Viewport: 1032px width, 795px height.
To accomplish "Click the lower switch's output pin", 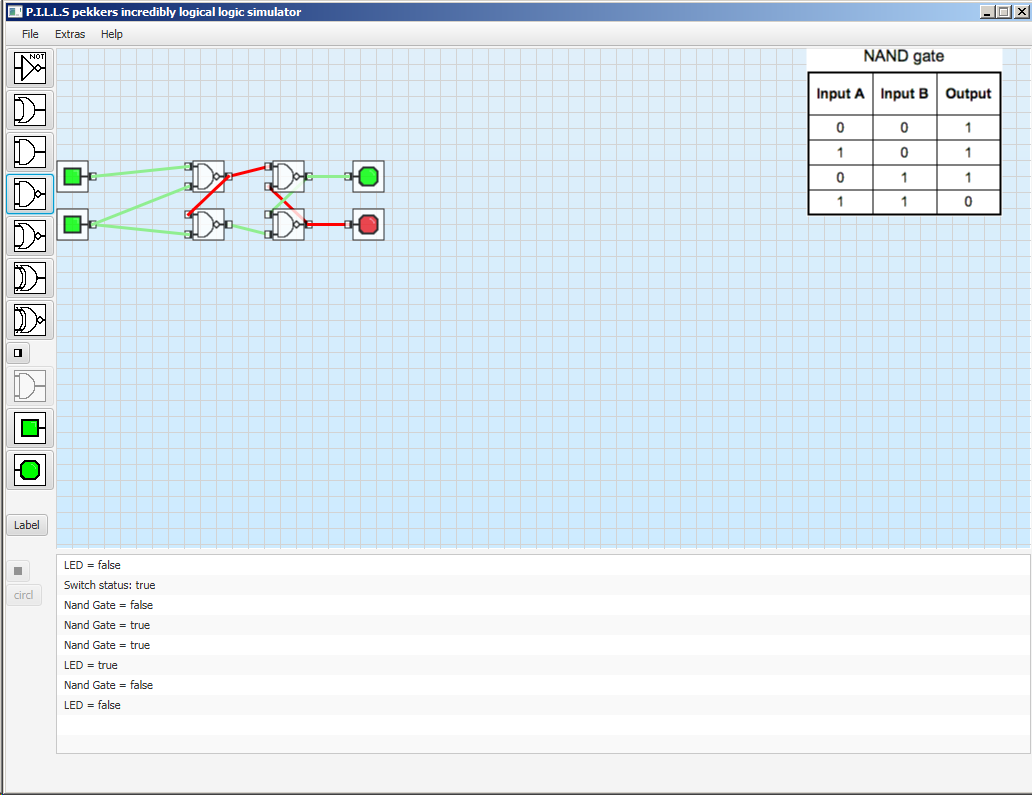I will 93,224.
